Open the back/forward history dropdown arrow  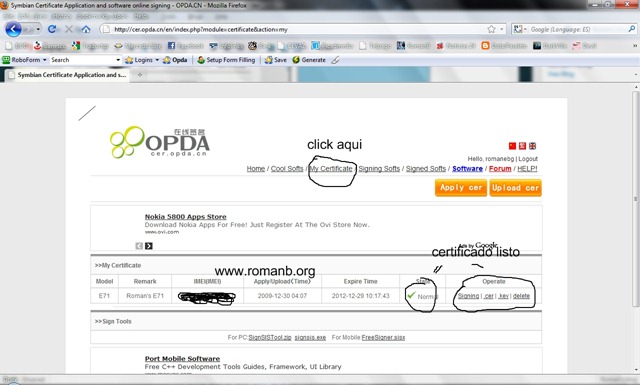pyautogui.click(x=38, y=29)
